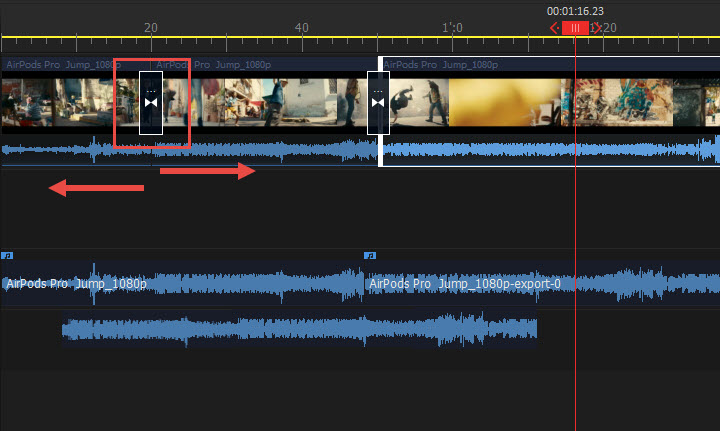Click the transition icon before the third clip

point(378,103)
